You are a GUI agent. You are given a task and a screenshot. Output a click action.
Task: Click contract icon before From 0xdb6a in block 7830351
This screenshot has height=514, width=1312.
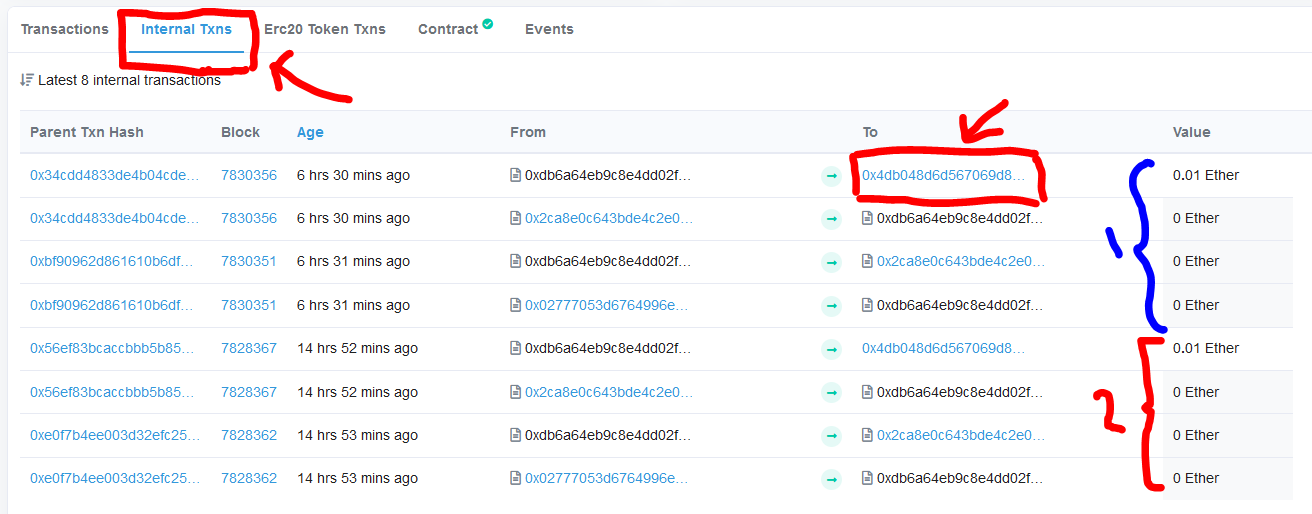pos(516,262)
